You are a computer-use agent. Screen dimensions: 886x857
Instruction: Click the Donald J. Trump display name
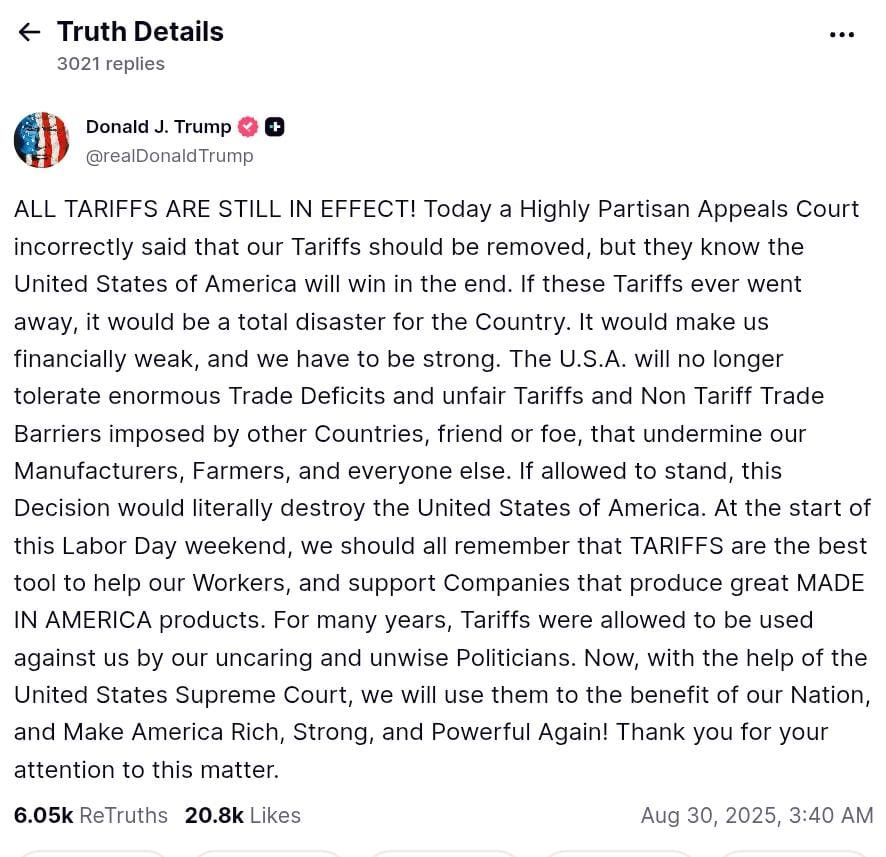[x=158, y=127]
